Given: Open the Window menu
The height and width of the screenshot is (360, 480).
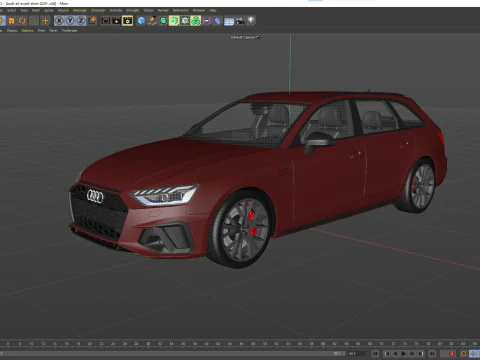Looking at the screenshot, I should [x=198, y=11].
